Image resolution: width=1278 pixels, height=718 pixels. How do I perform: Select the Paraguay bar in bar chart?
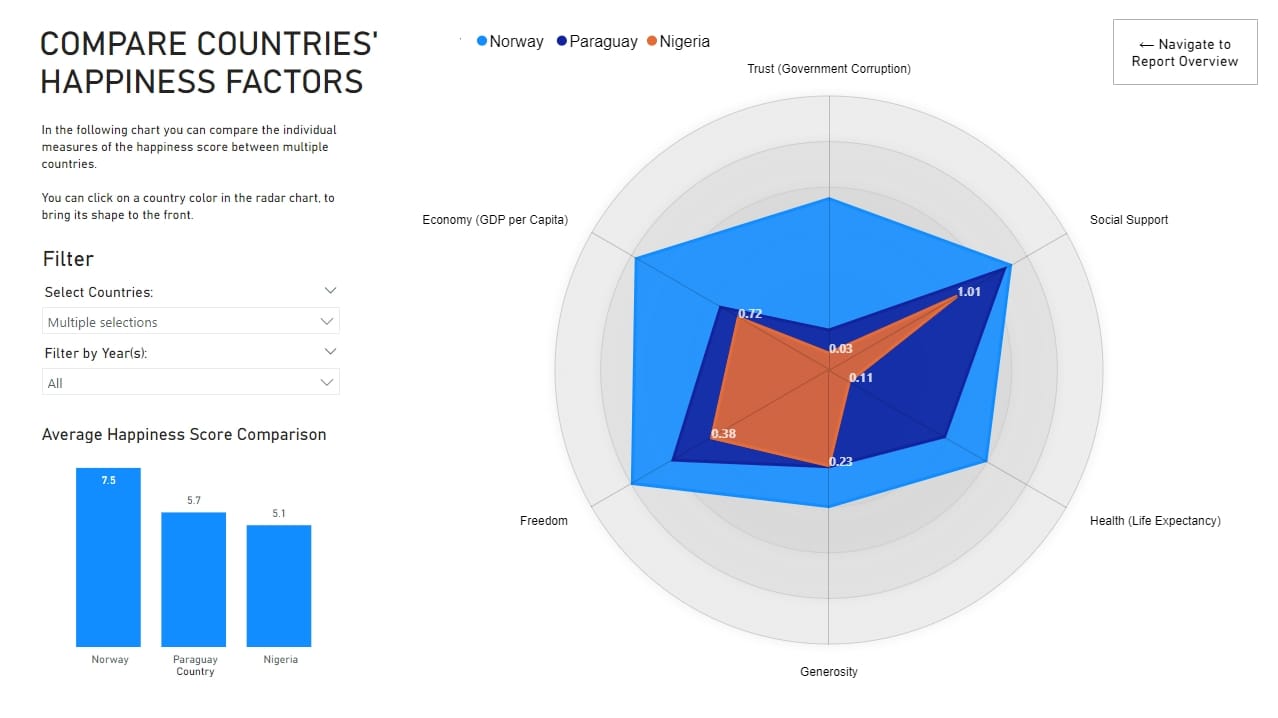194,579
